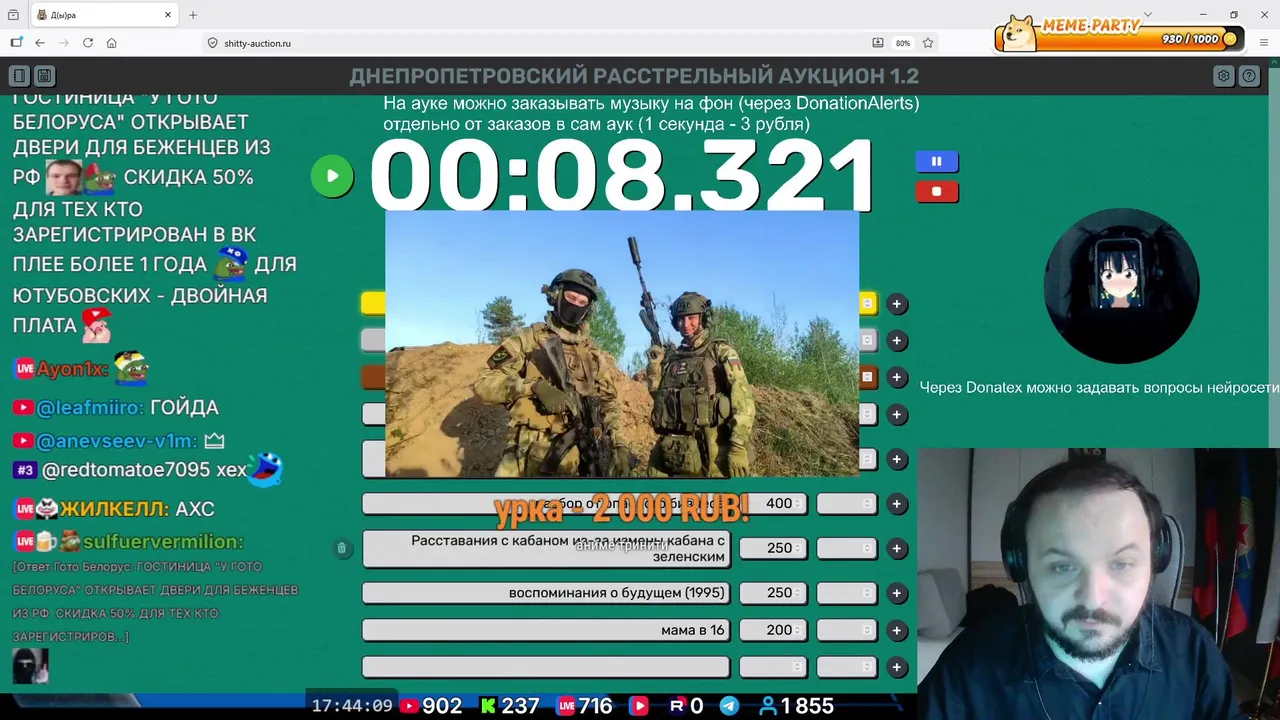Click the install/download icon in address bar
The height and width of the screenshot is (720, 1280).
pyautogui.click(x=878, y=43)
